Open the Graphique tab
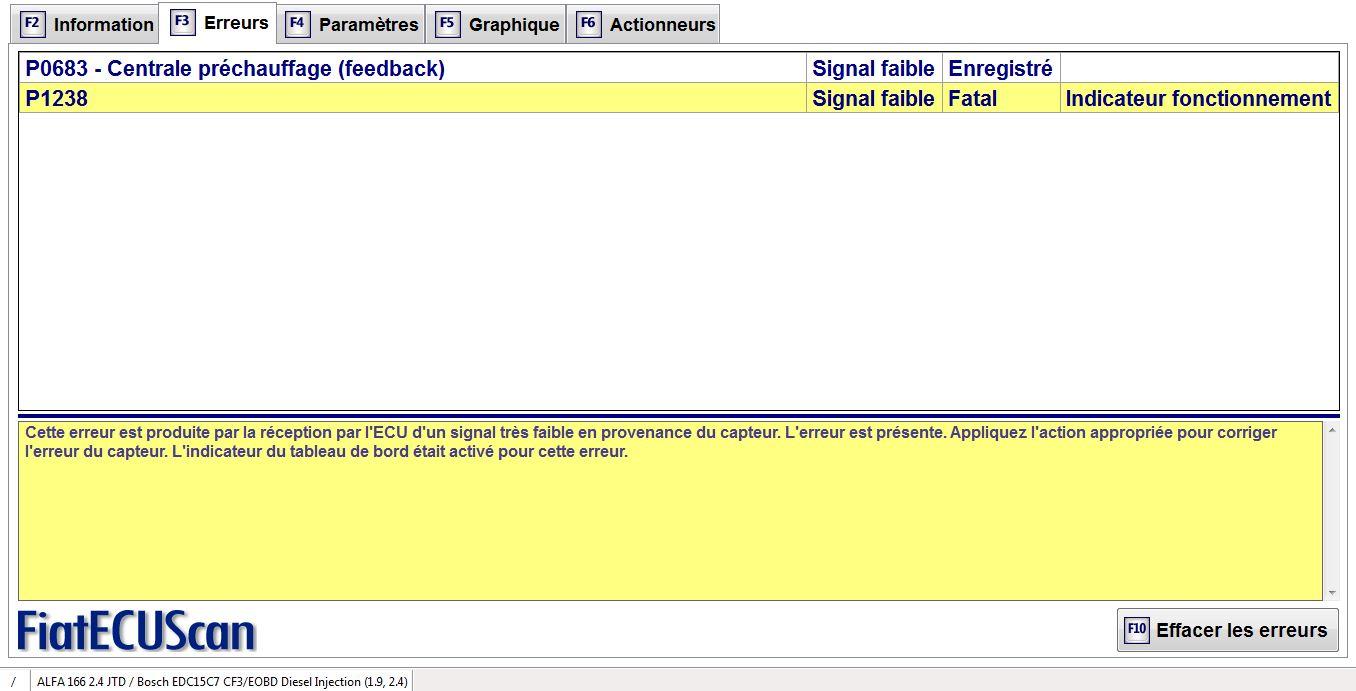The height and width of the screenshot is (691, 1356). [513, 25]
